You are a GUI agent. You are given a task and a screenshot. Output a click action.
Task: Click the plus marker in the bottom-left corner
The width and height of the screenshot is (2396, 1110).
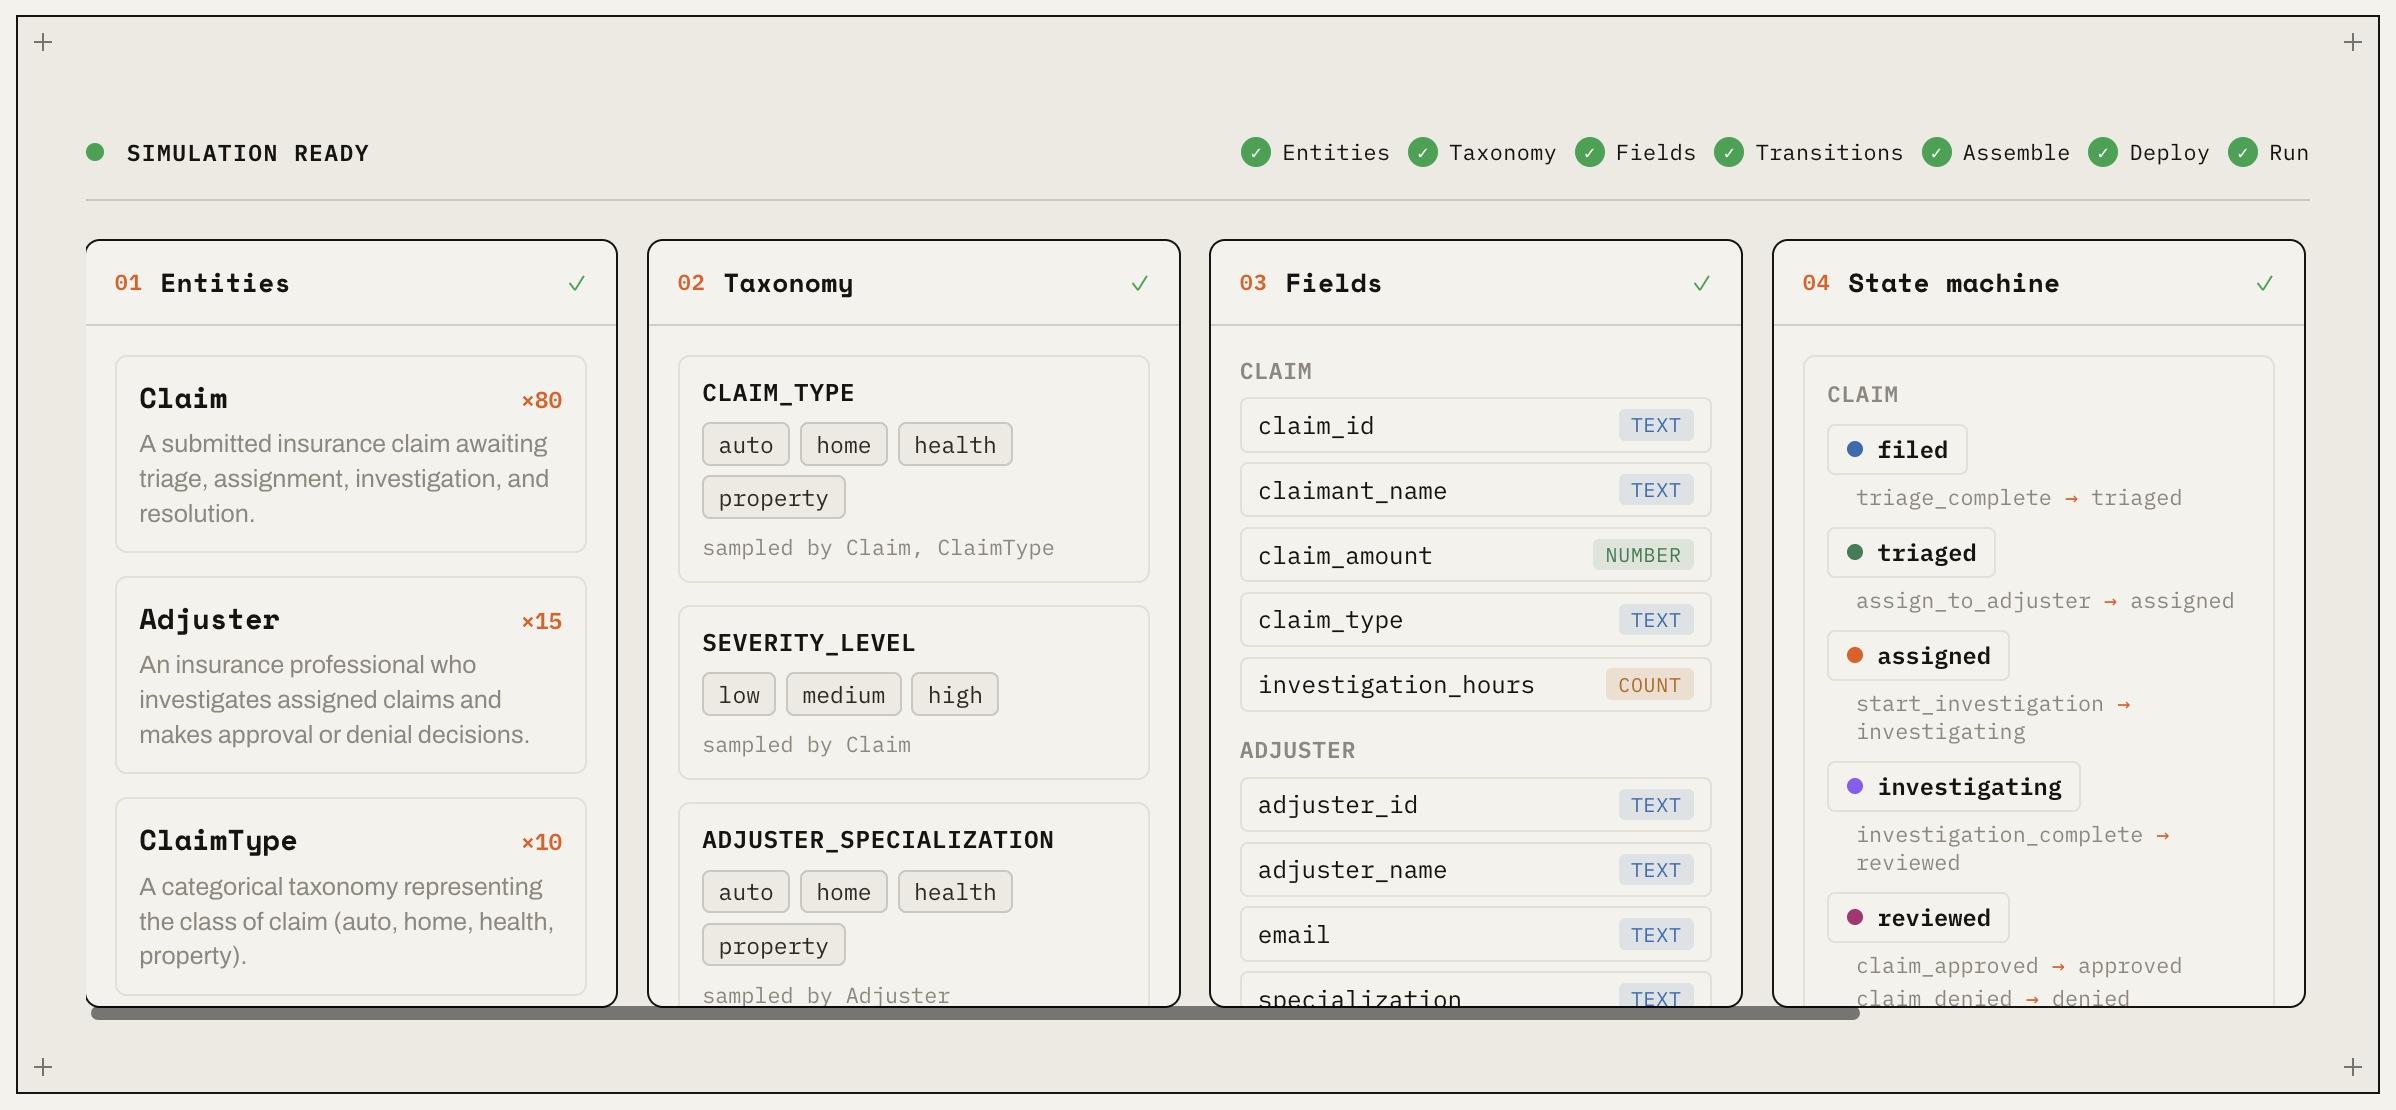click(43, 1067)
